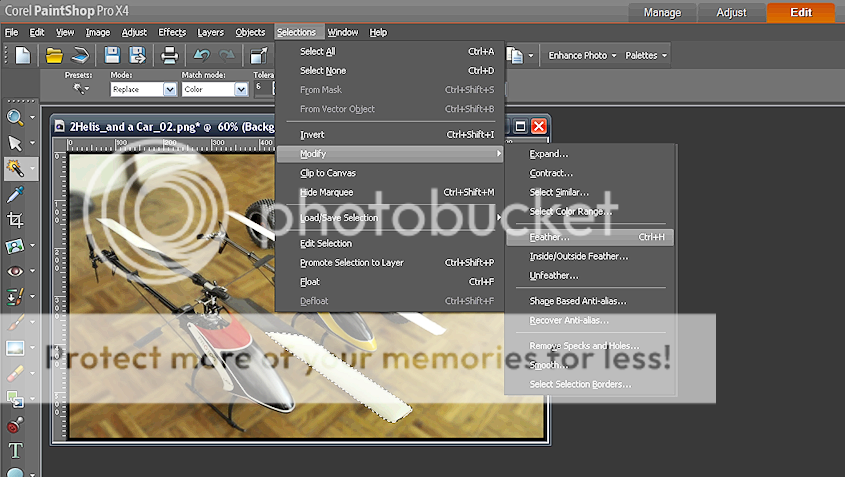The height and width of the screenshot is (477, 845).
Task: Switch to the Manage workspace tab
Action: [x=662, y=13]
